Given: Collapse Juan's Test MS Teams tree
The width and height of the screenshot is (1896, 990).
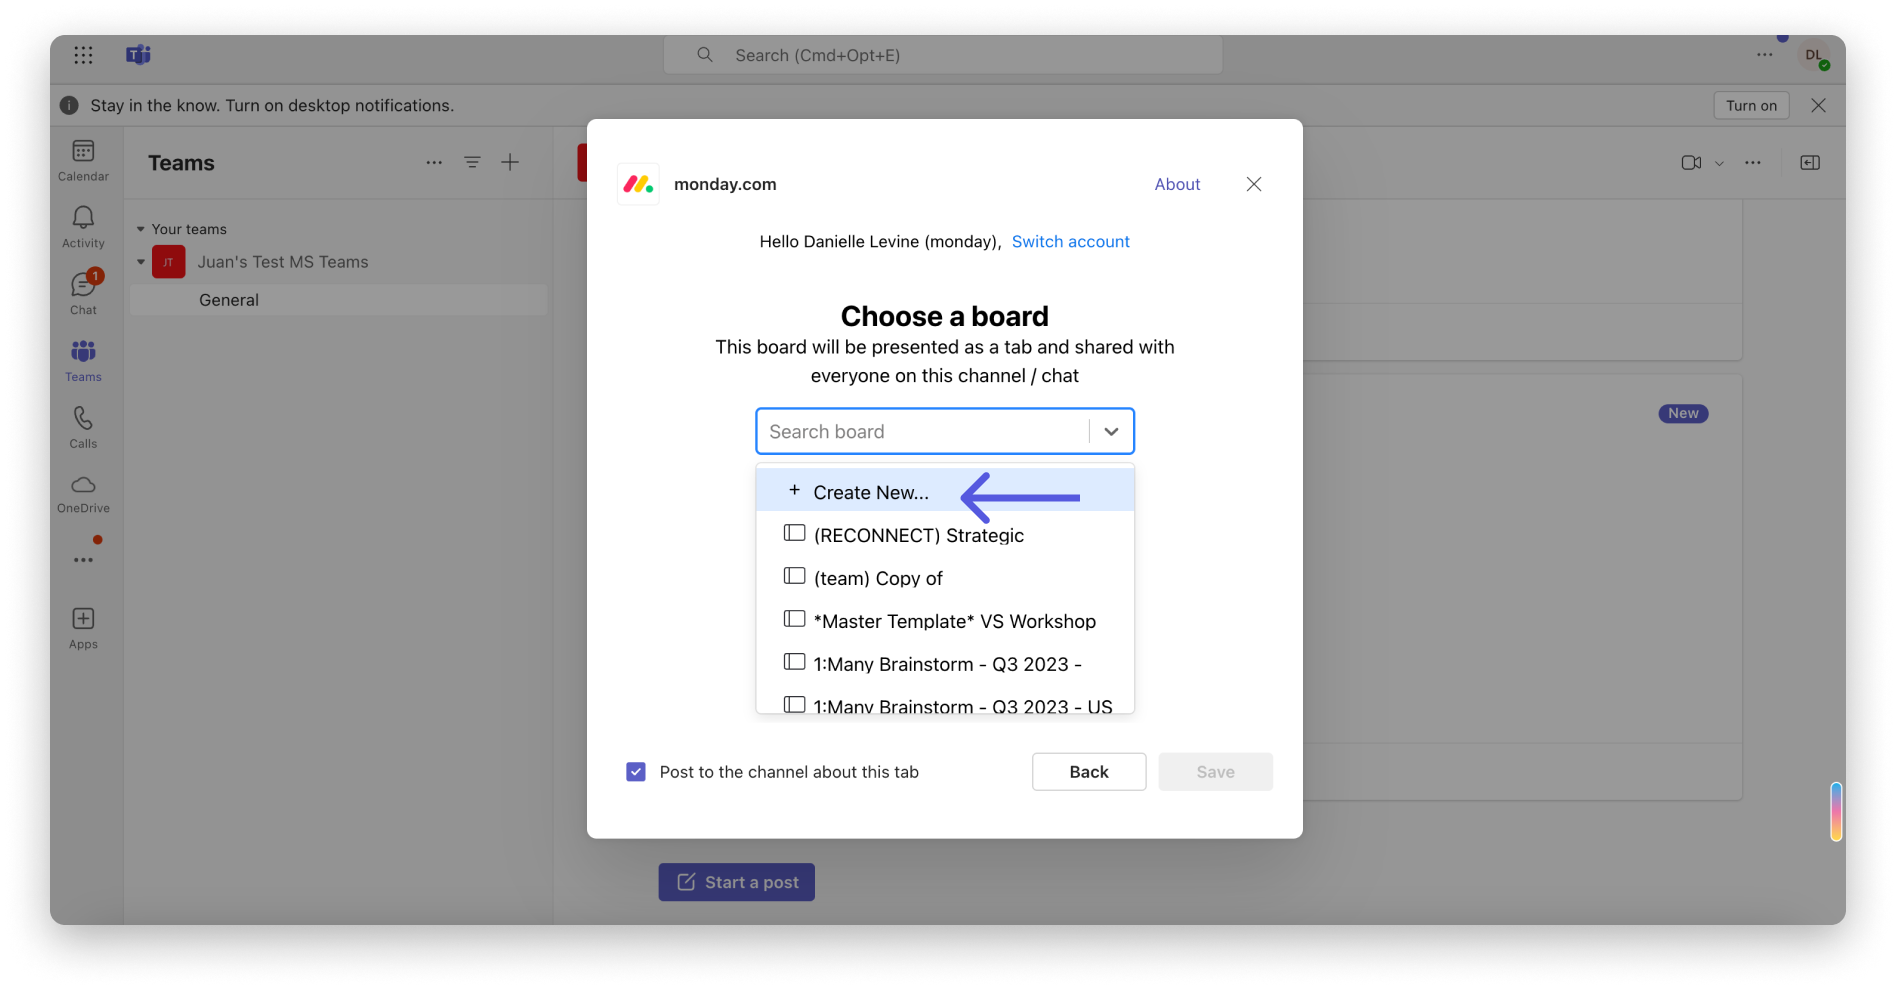Looking at the screenshot, I should [x=141, y=262].
